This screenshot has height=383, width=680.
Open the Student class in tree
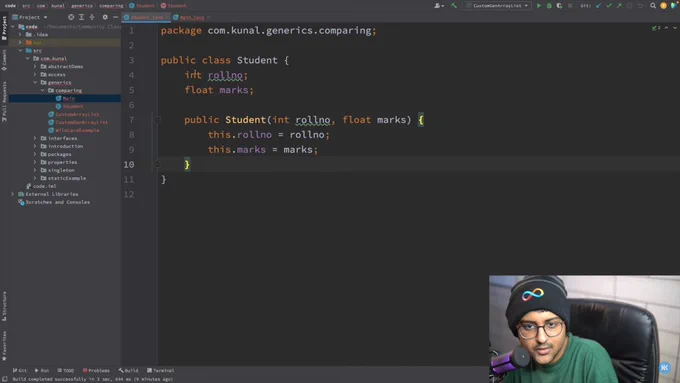(x=69, y=106)
